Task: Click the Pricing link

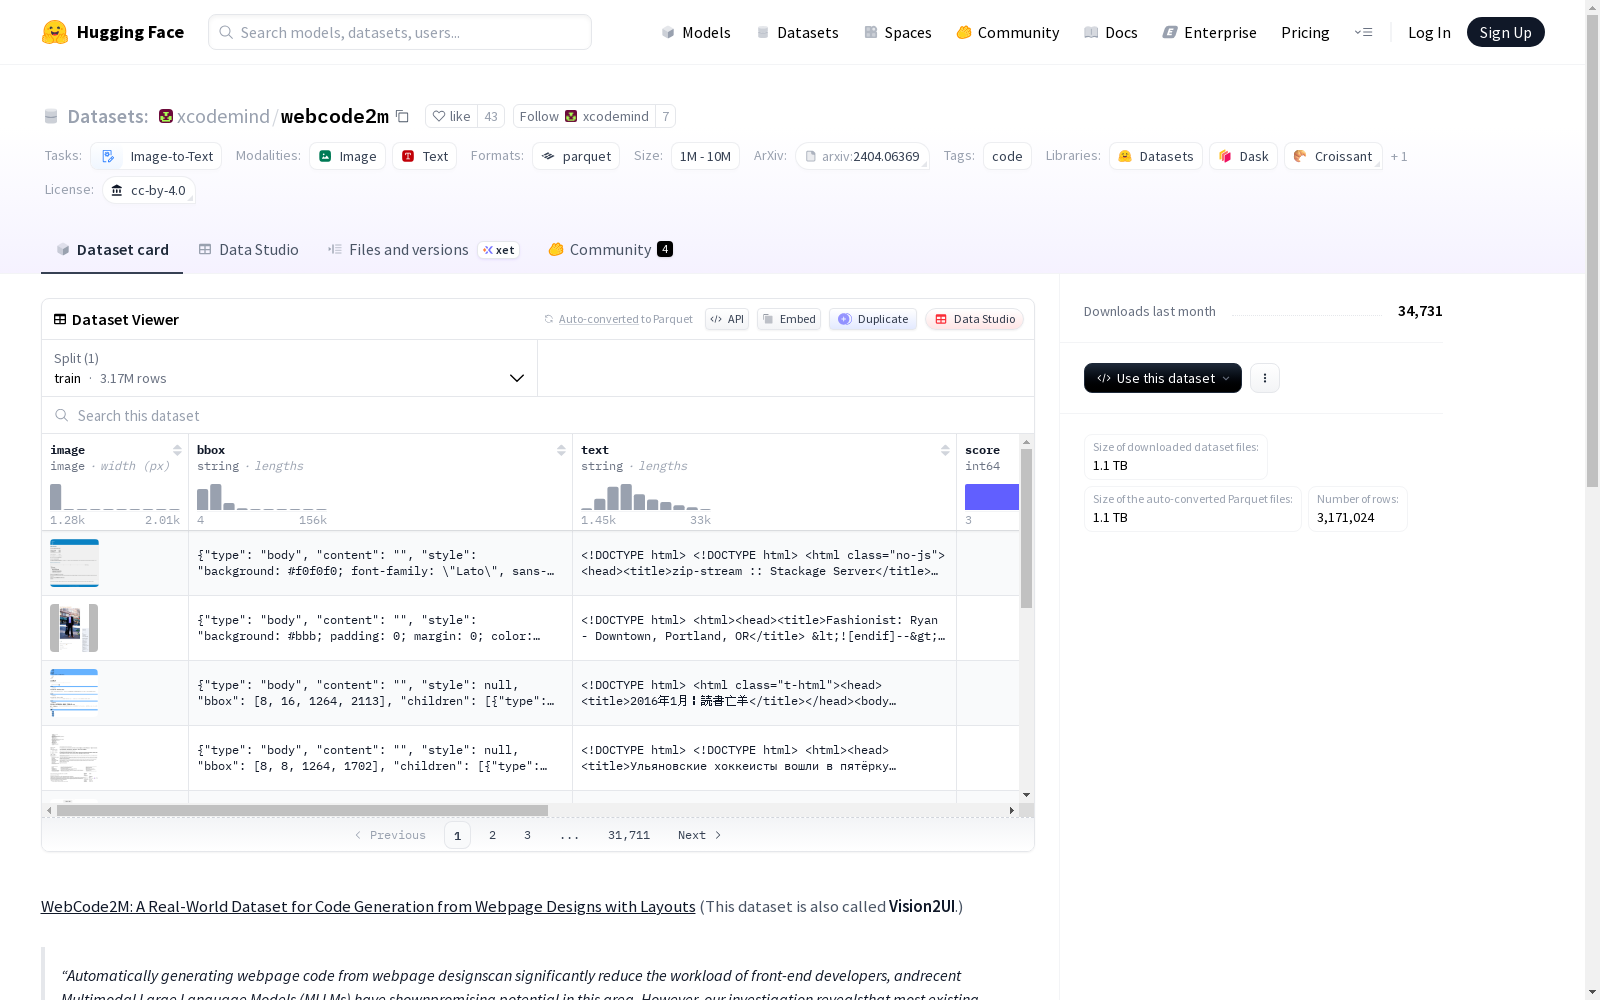Action: click(x=1305, y=32)
